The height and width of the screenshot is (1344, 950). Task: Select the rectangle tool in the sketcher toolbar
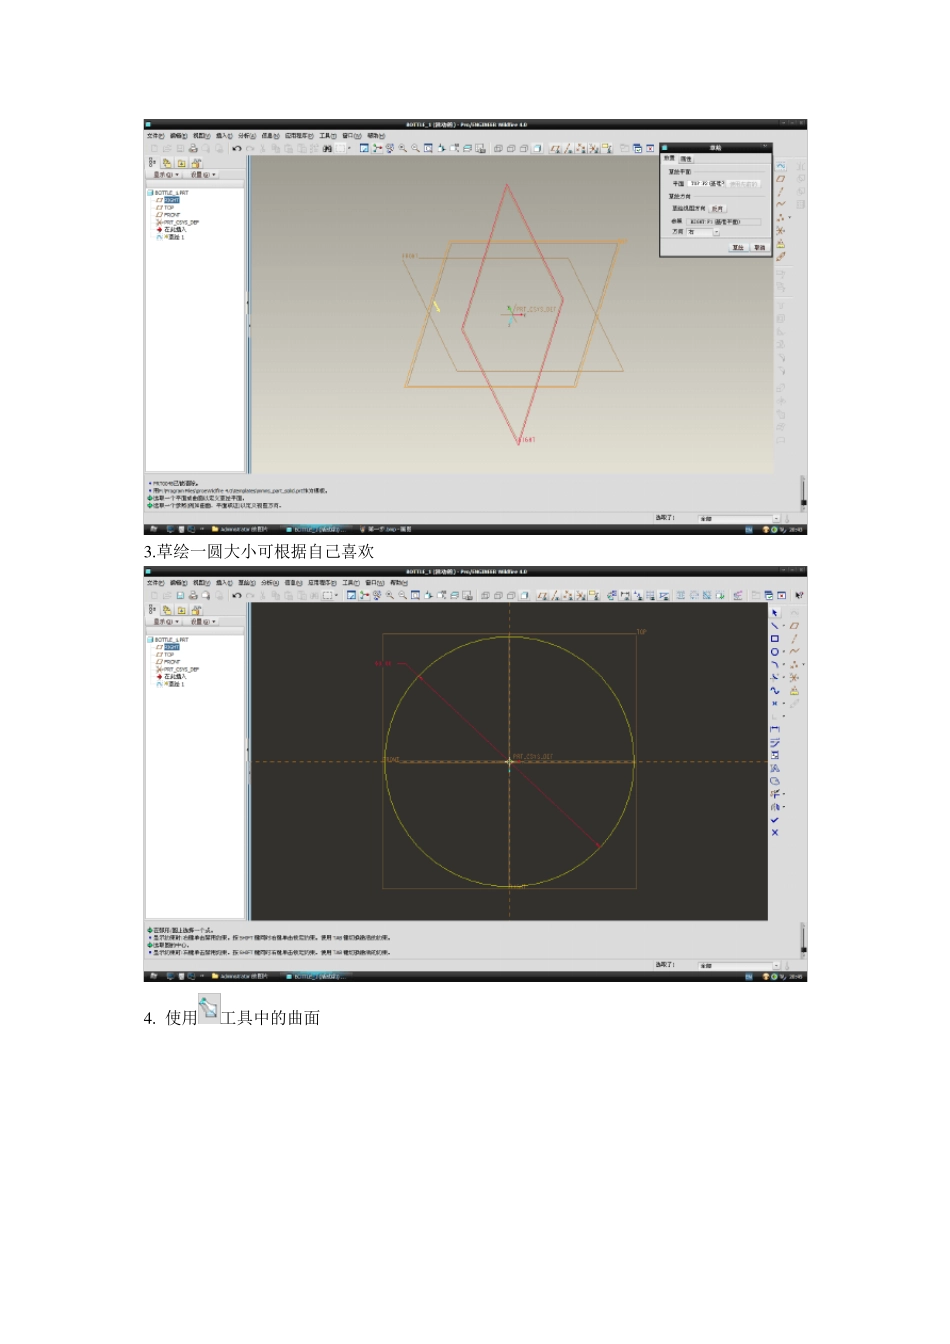(x=774, y=638)
